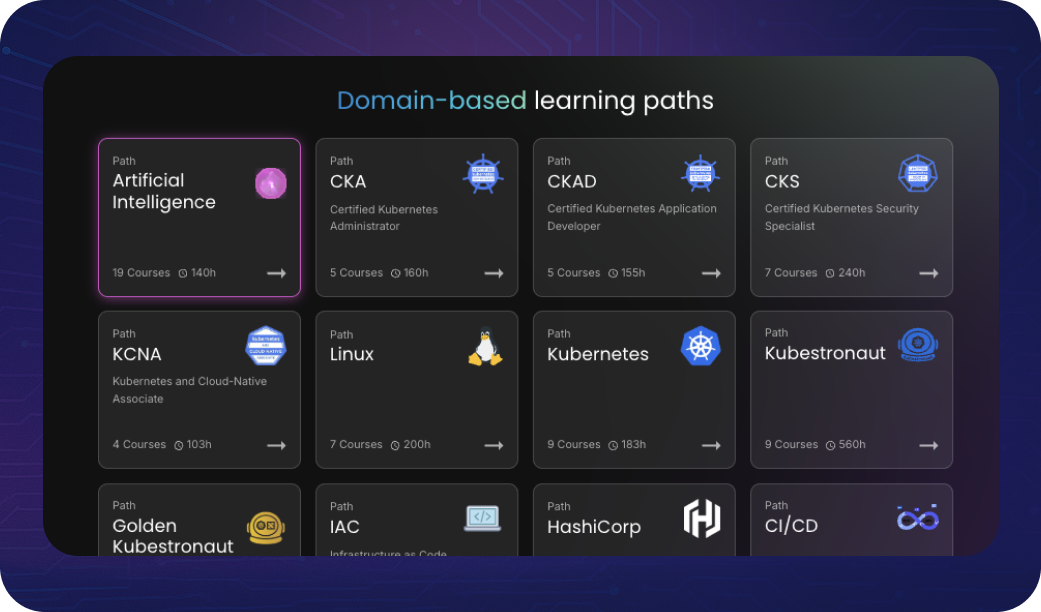Select the CKS path title

point(782,181)
